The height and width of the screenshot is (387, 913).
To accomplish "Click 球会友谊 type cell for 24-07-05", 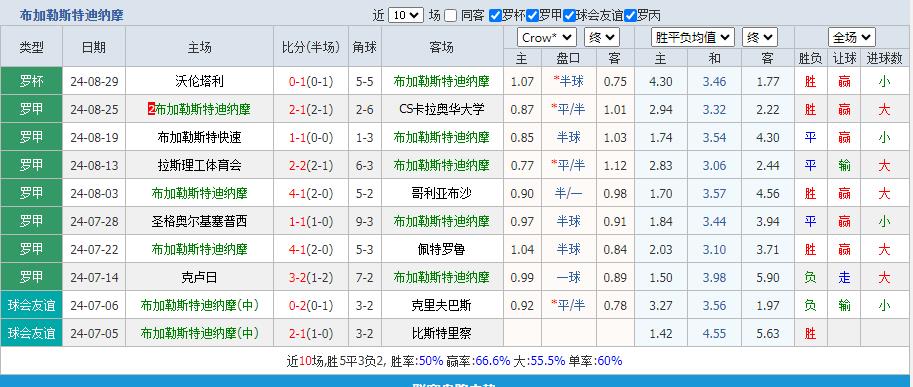I will pyautogui.click(x=31, y=333).
